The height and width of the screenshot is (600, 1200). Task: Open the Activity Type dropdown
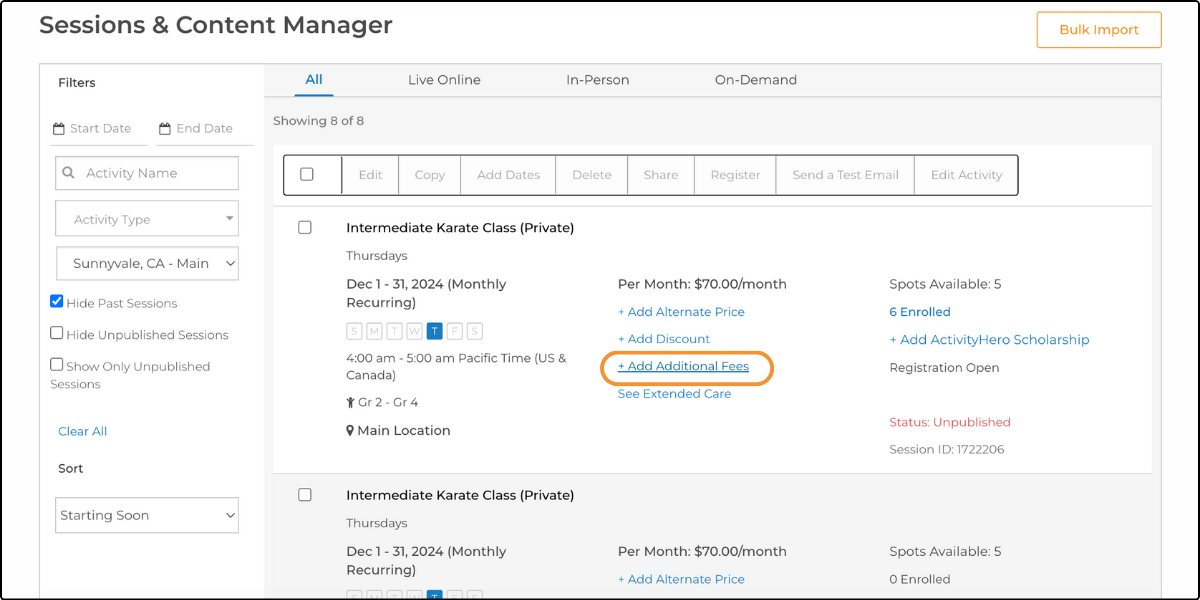147,219
